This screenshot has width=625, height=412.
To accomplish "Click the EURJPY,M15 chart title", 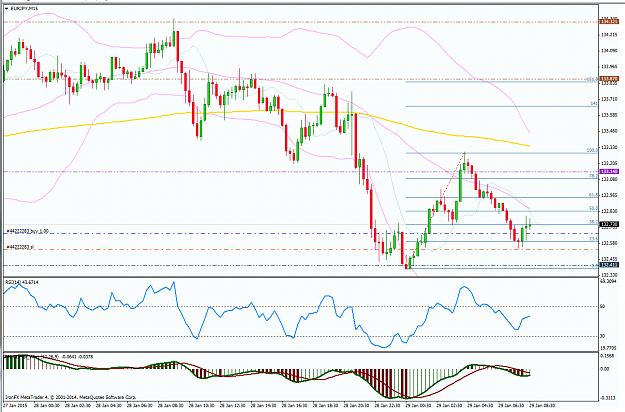I will pos(22,8).
